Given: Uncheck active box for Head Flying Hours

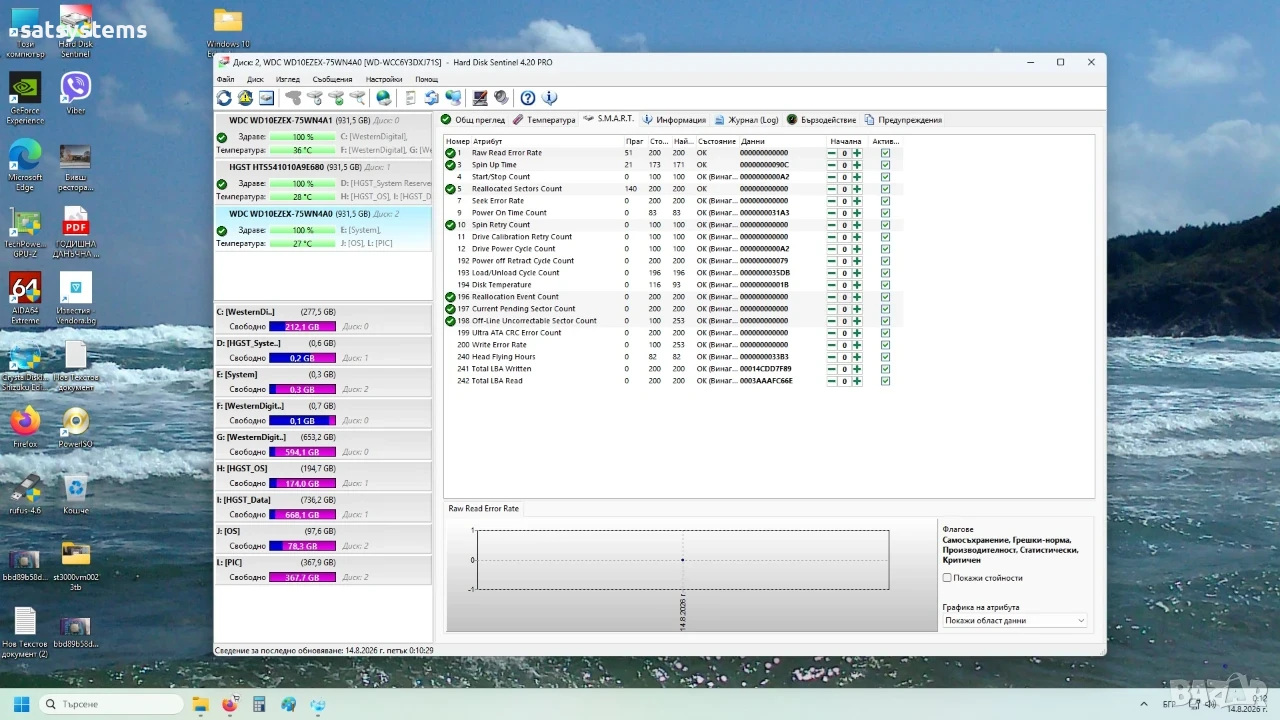Looking at the screenshot, I should coord(885,357).
